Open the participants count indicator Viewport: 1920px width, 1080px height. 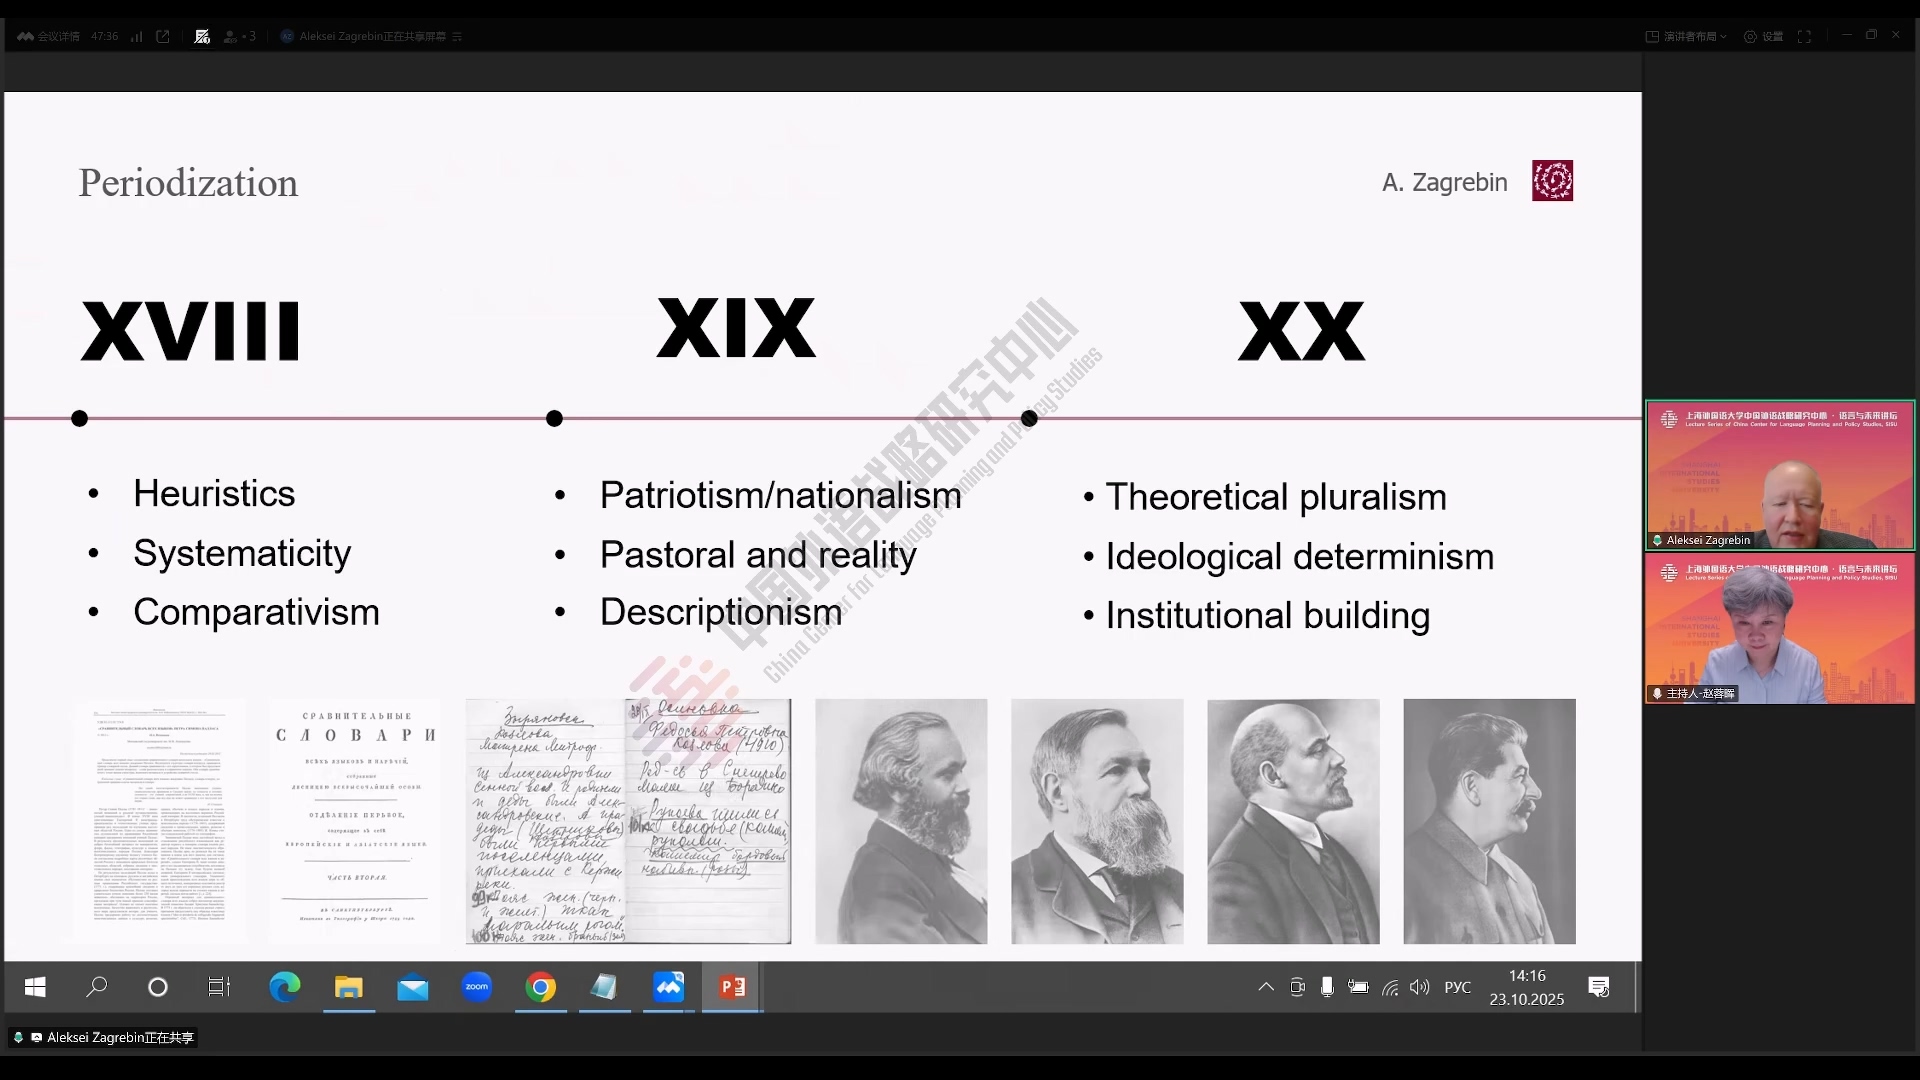240,36
